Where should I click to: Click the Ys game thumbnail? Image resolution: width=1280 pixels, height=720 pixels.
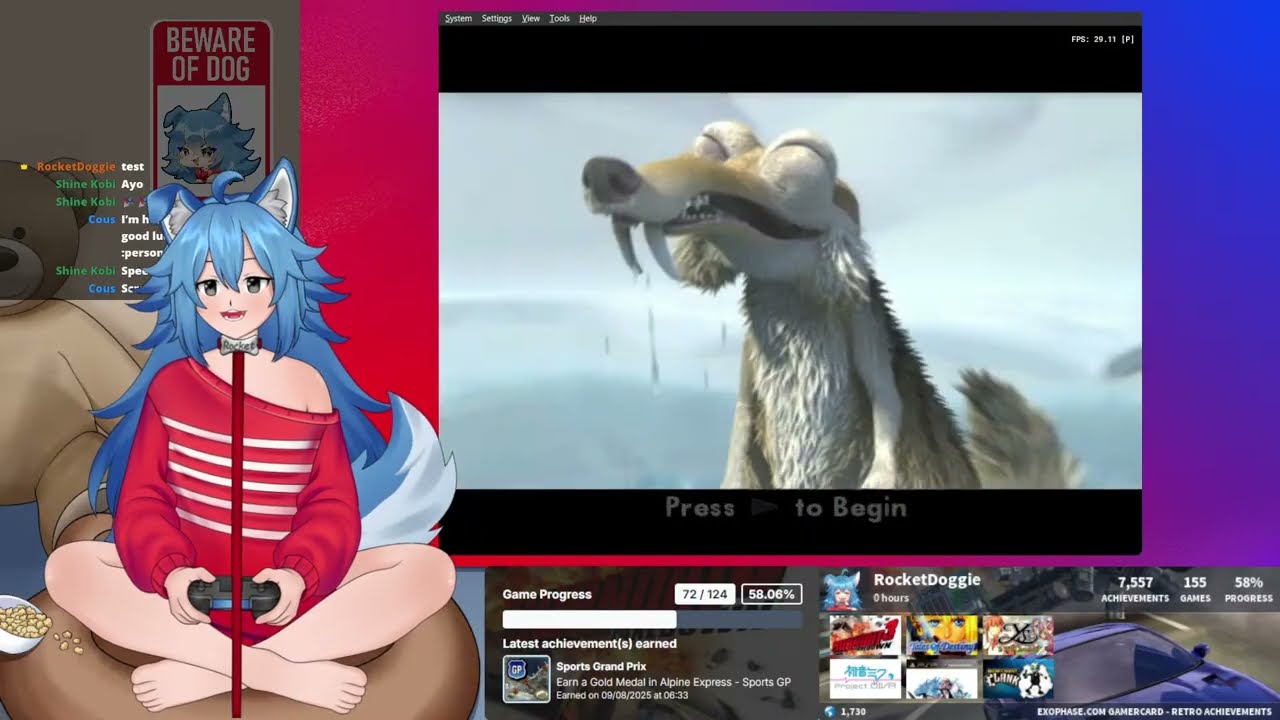point(1017,636)
